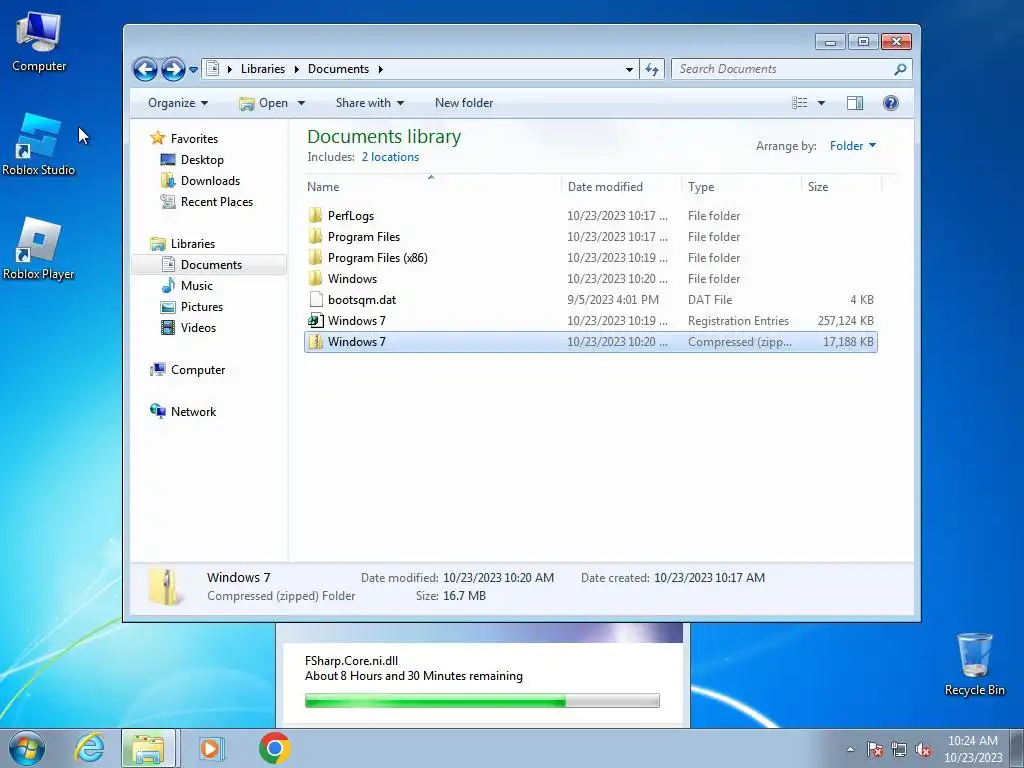
Task: Open the Computer desktop icon
Action: pyautogui.click(x=39, y=42)
